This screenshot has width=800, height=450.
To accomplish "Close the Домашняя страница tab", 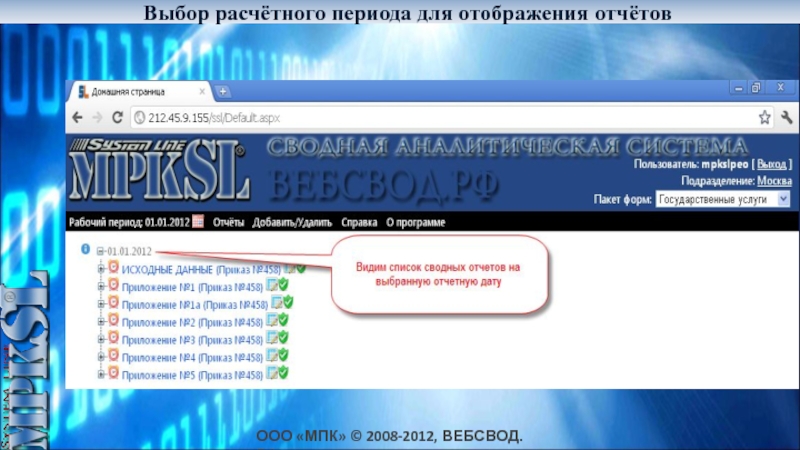I will (x=202, y=91).
